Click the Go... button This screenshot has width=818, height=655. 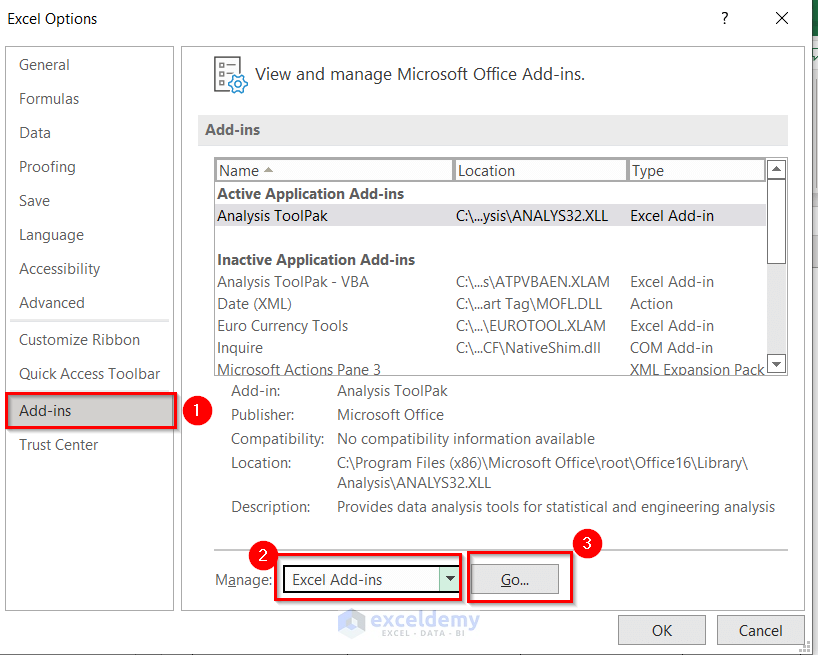[x=515, y=579]
